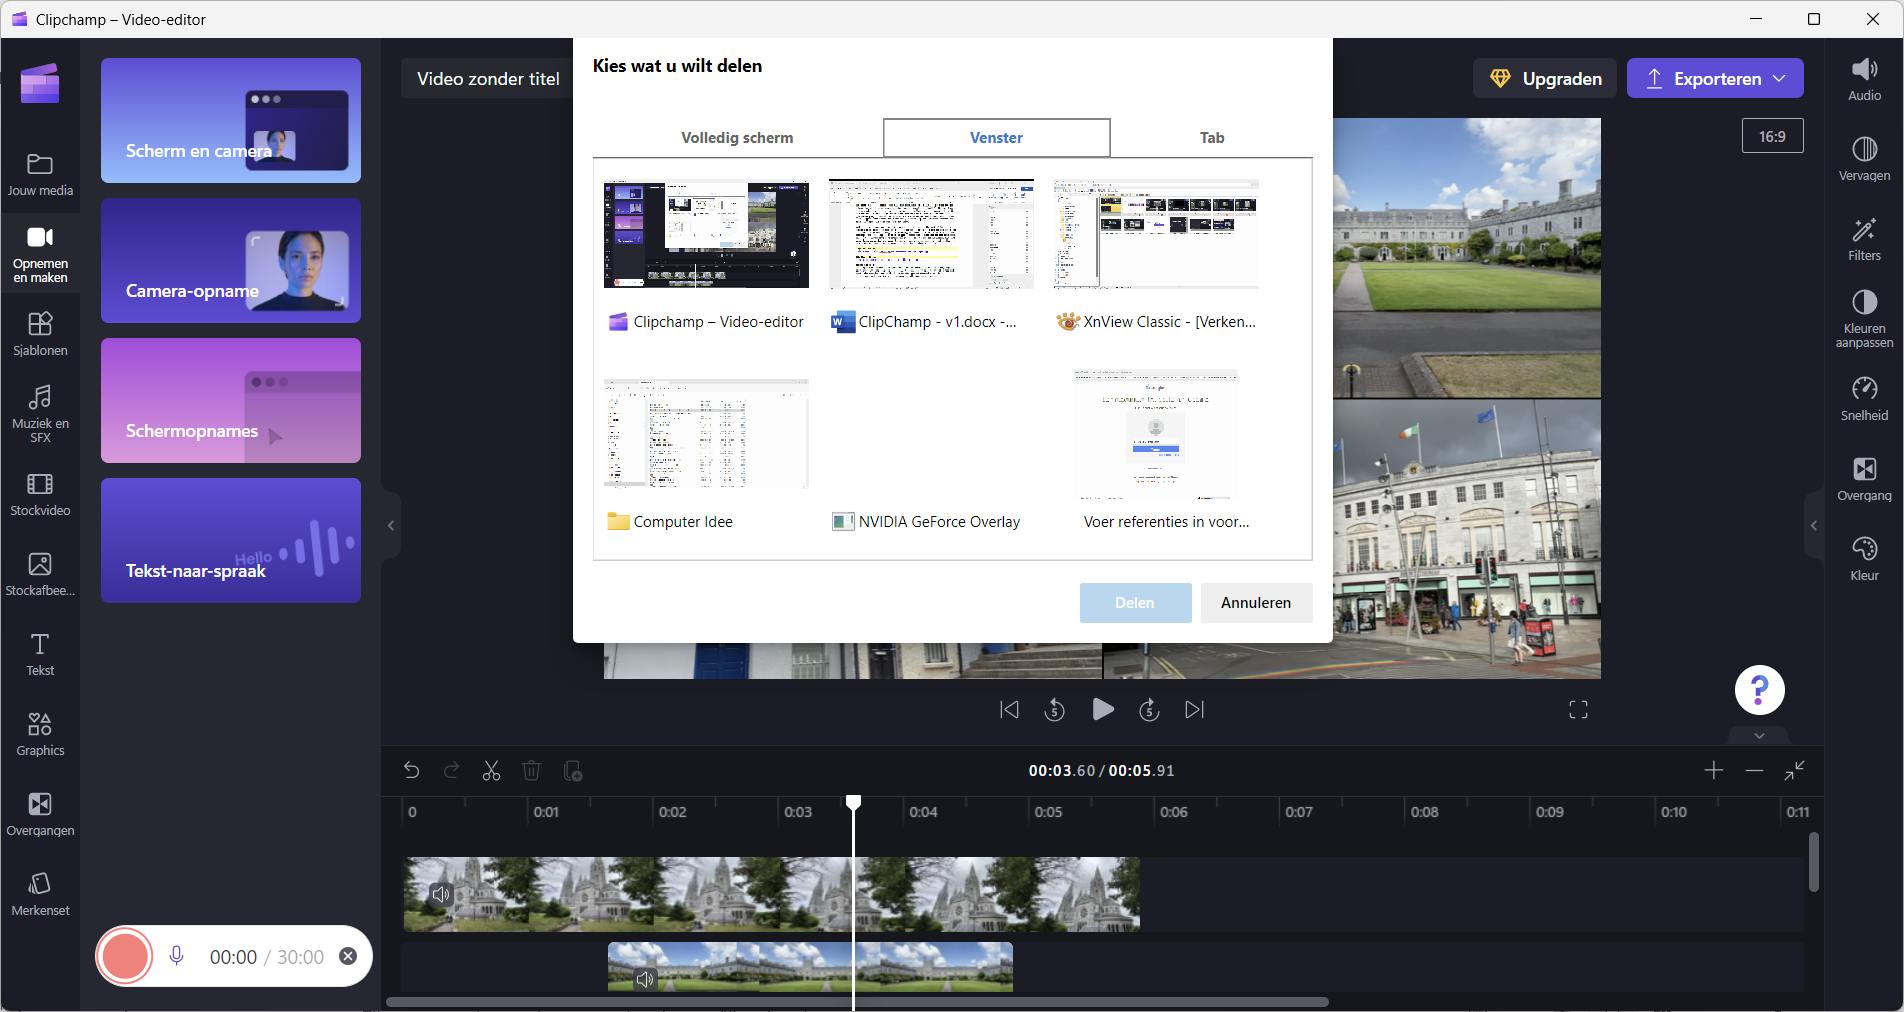Click the Clipchamp logo icon

(40, 82)
